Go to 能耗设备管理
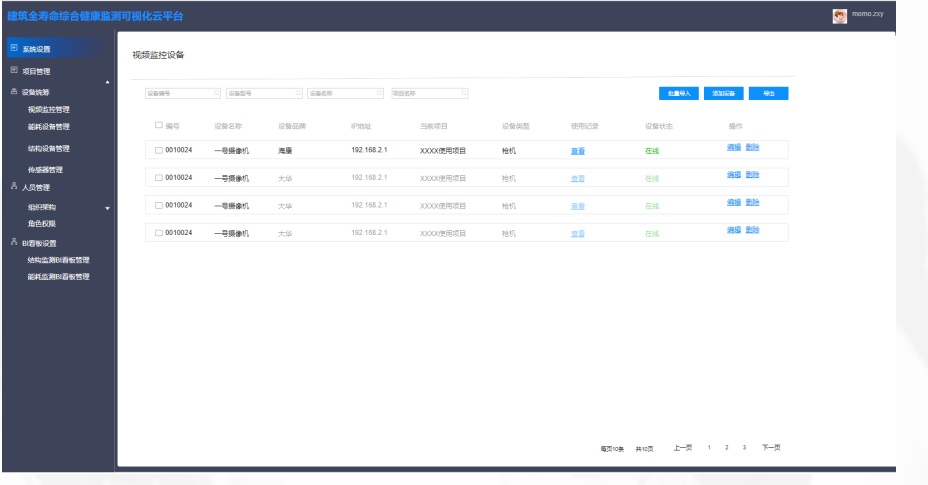 pos(49,127)
